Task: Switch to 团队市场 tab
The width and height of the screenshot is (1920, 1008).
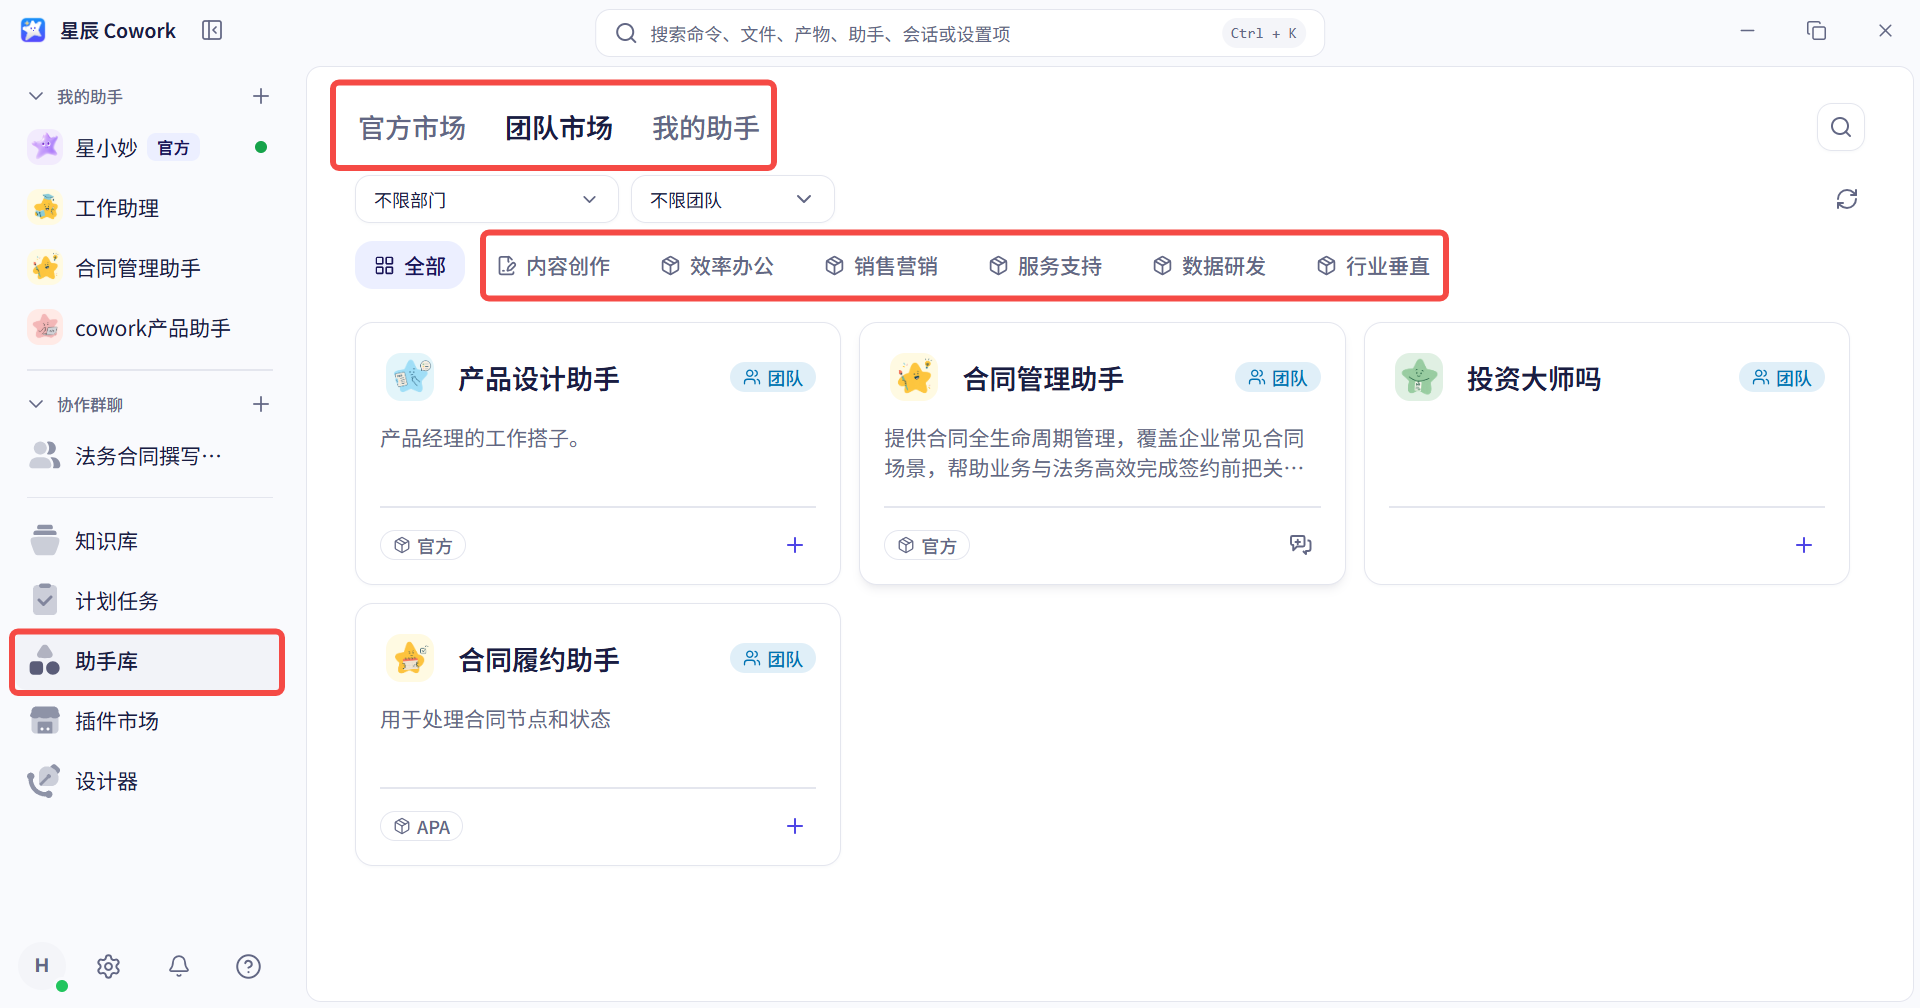Action: point(559,128)
